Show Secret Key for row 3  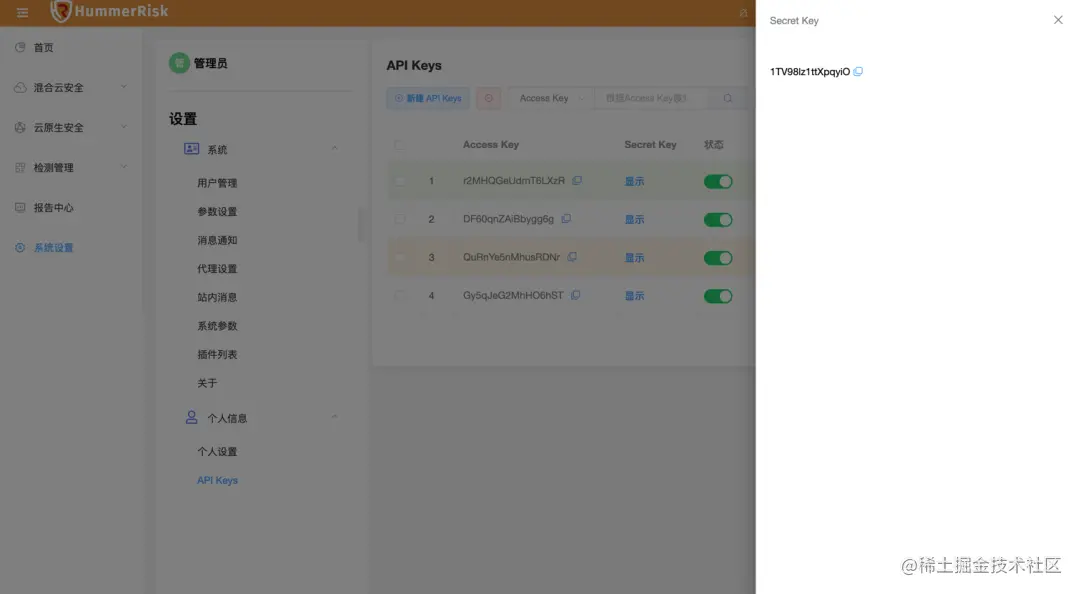[x=634, y=258]
